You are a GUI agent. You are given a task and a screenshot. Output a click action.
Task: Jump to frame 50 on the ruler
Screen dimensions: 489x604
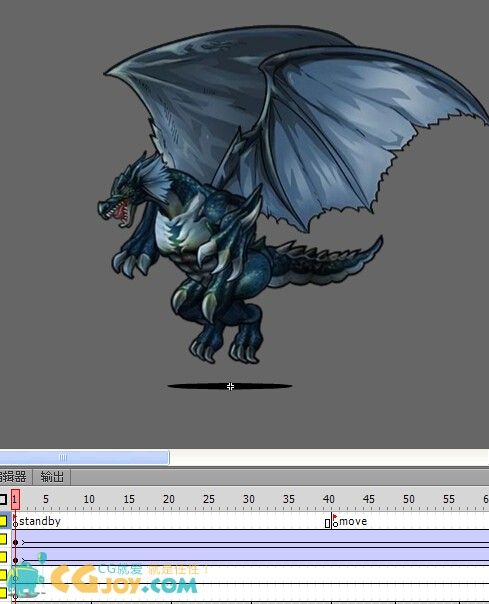pyautogui.click(x=408, y=499)
